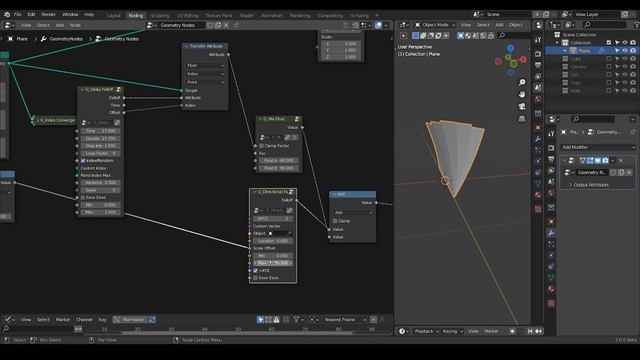The height and width of the screenshot is (360, 640).
Task: Open Nearest Frame snapping dropdown
Action: [344, 320]
